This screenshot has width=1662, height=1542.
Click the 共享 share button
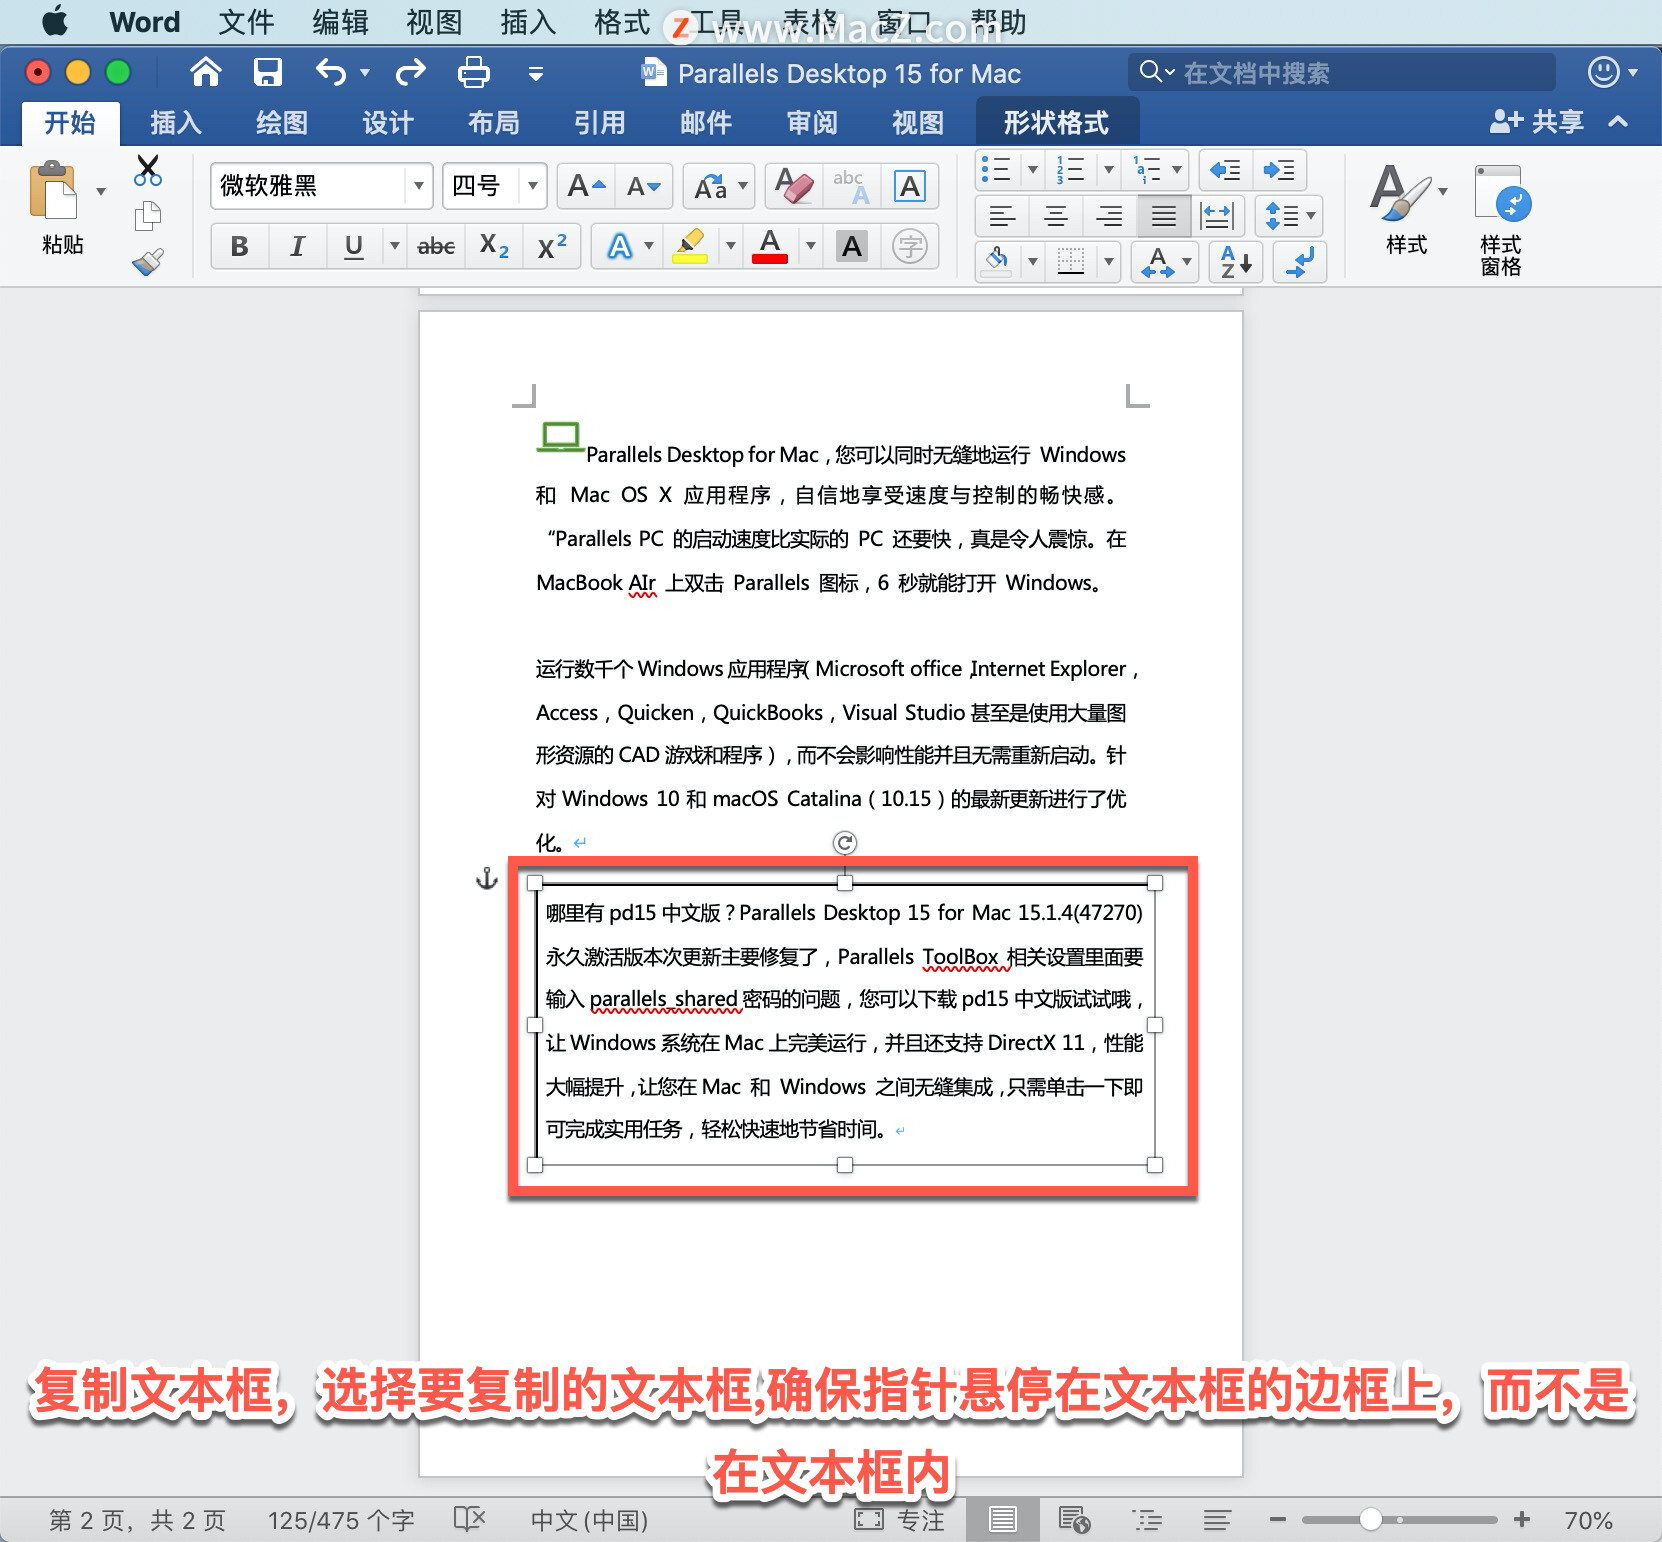coord(1537,122)
